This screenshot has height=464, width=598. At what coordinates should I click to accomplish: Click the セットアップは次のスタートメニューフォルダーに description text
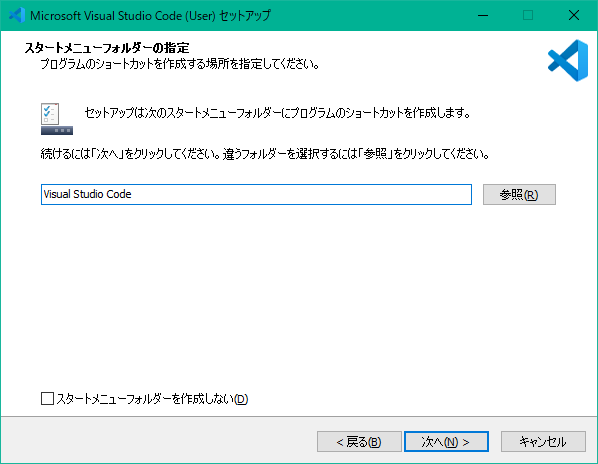point(277,113)
